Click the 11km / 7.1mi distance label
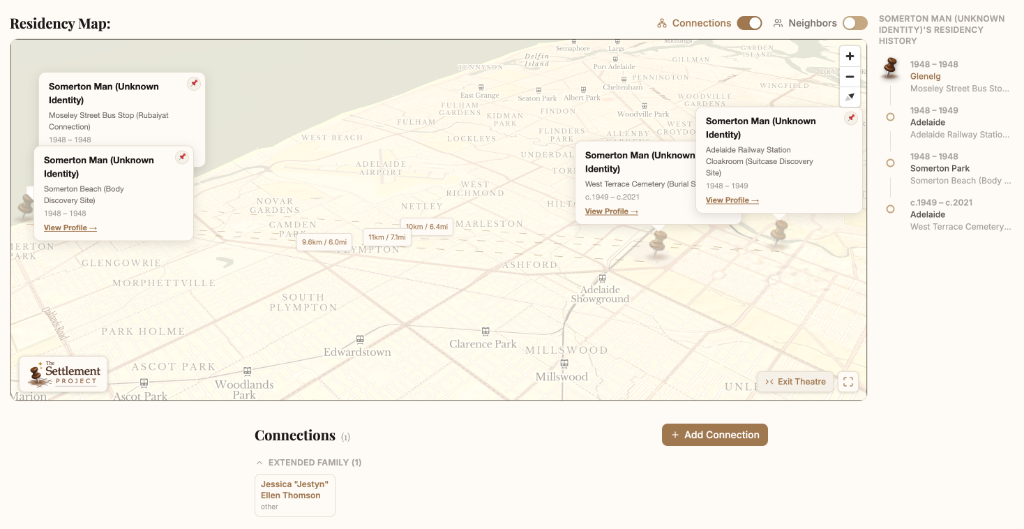This screenshot has width=1024, height=529. pos(387,238)
